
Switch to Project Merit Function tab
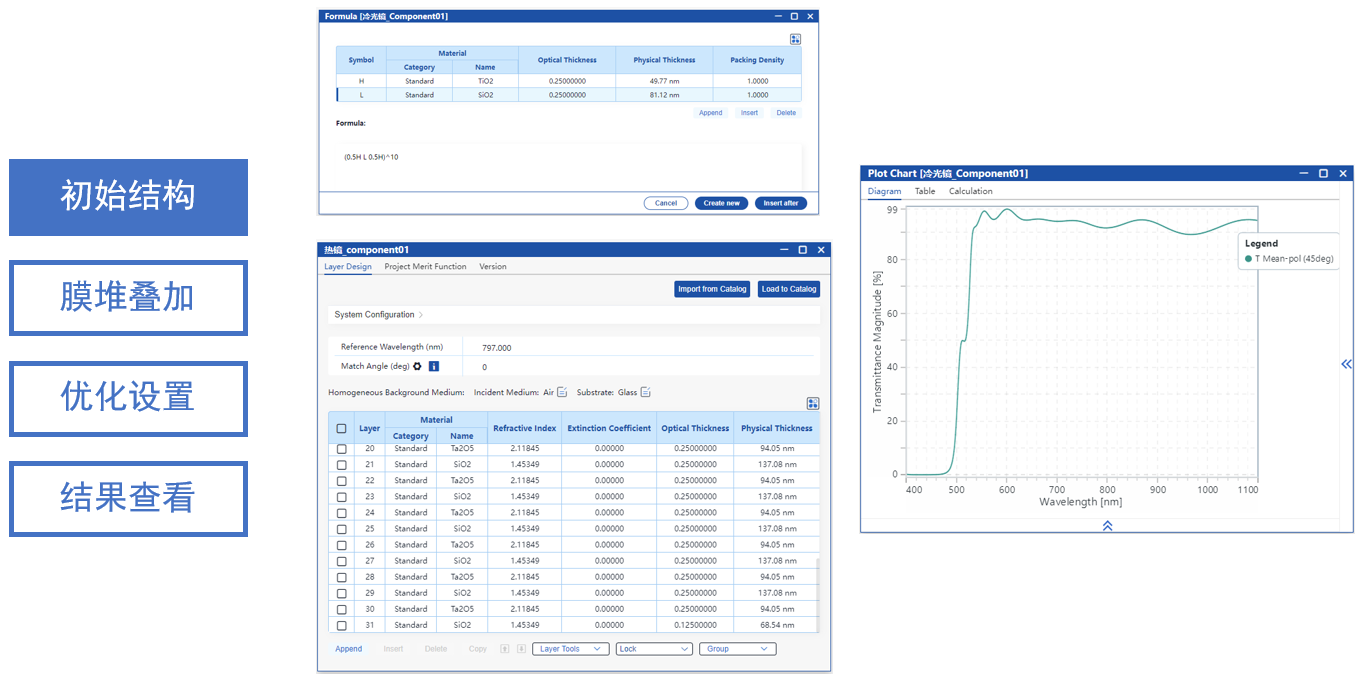click(425, 267)
